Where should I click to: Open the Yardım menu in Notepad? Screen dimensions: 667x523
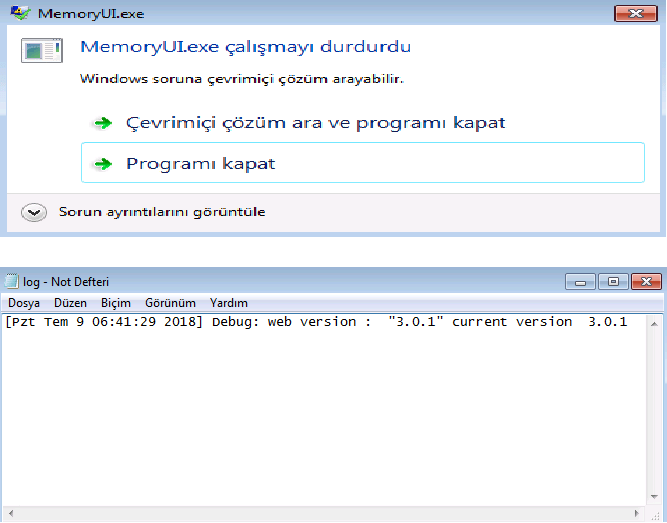[x=228, y=303]
